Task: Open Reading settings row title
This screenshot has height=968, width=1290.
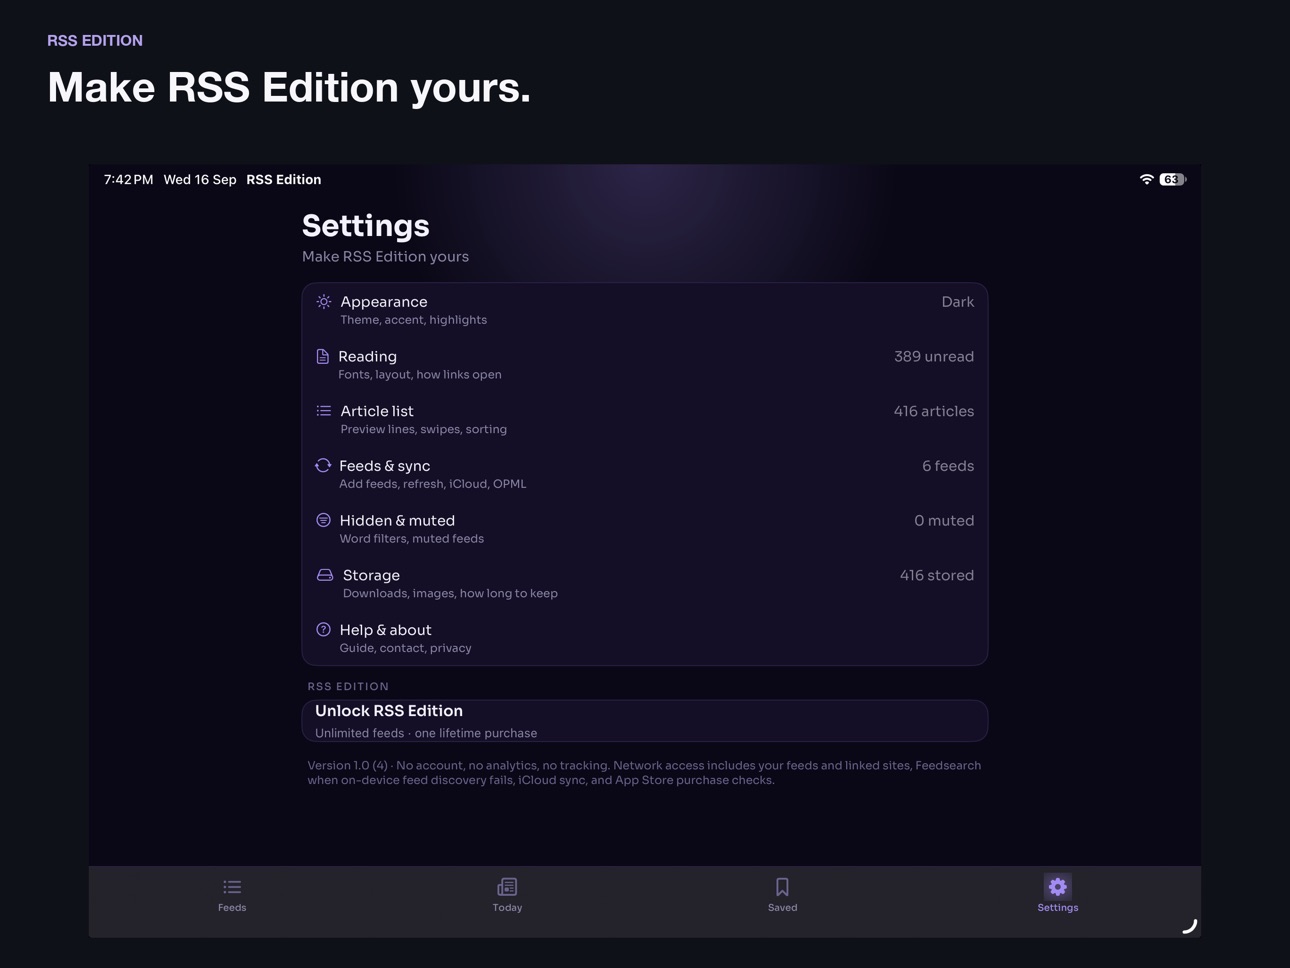Action: [x=367, y=357]
